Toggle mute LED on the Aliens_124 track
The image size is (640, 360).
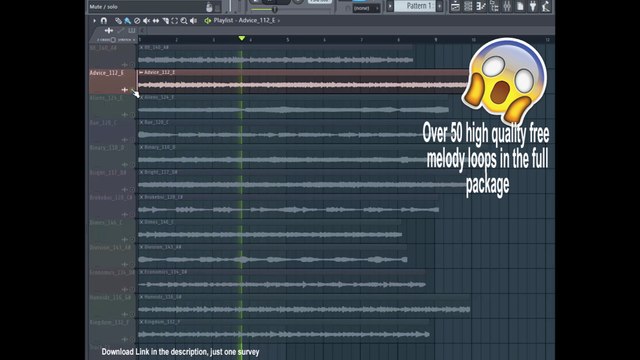[x=132, y=115]
